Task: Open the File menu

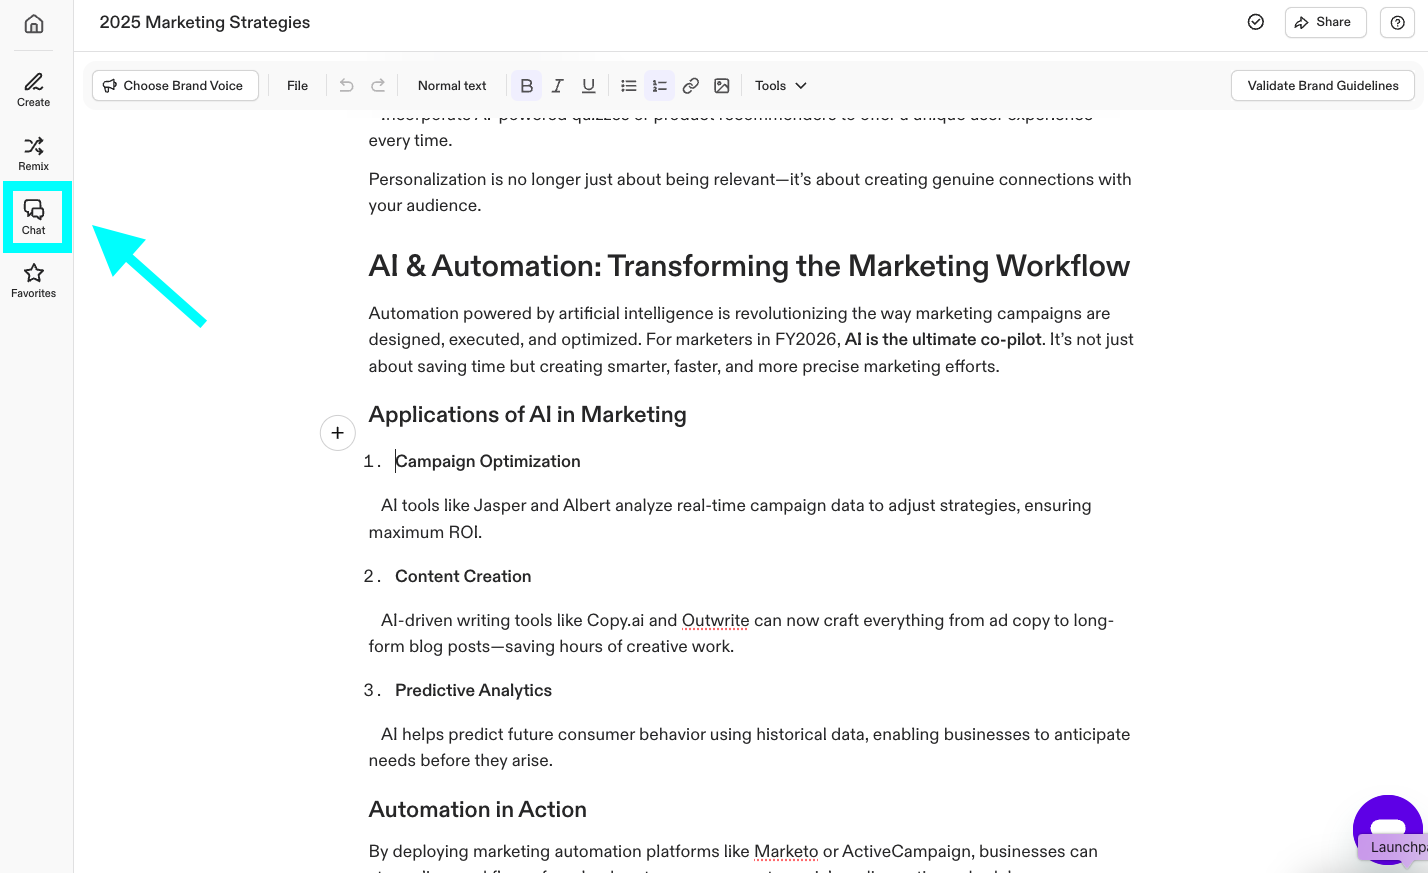Action: coord(297,86)
